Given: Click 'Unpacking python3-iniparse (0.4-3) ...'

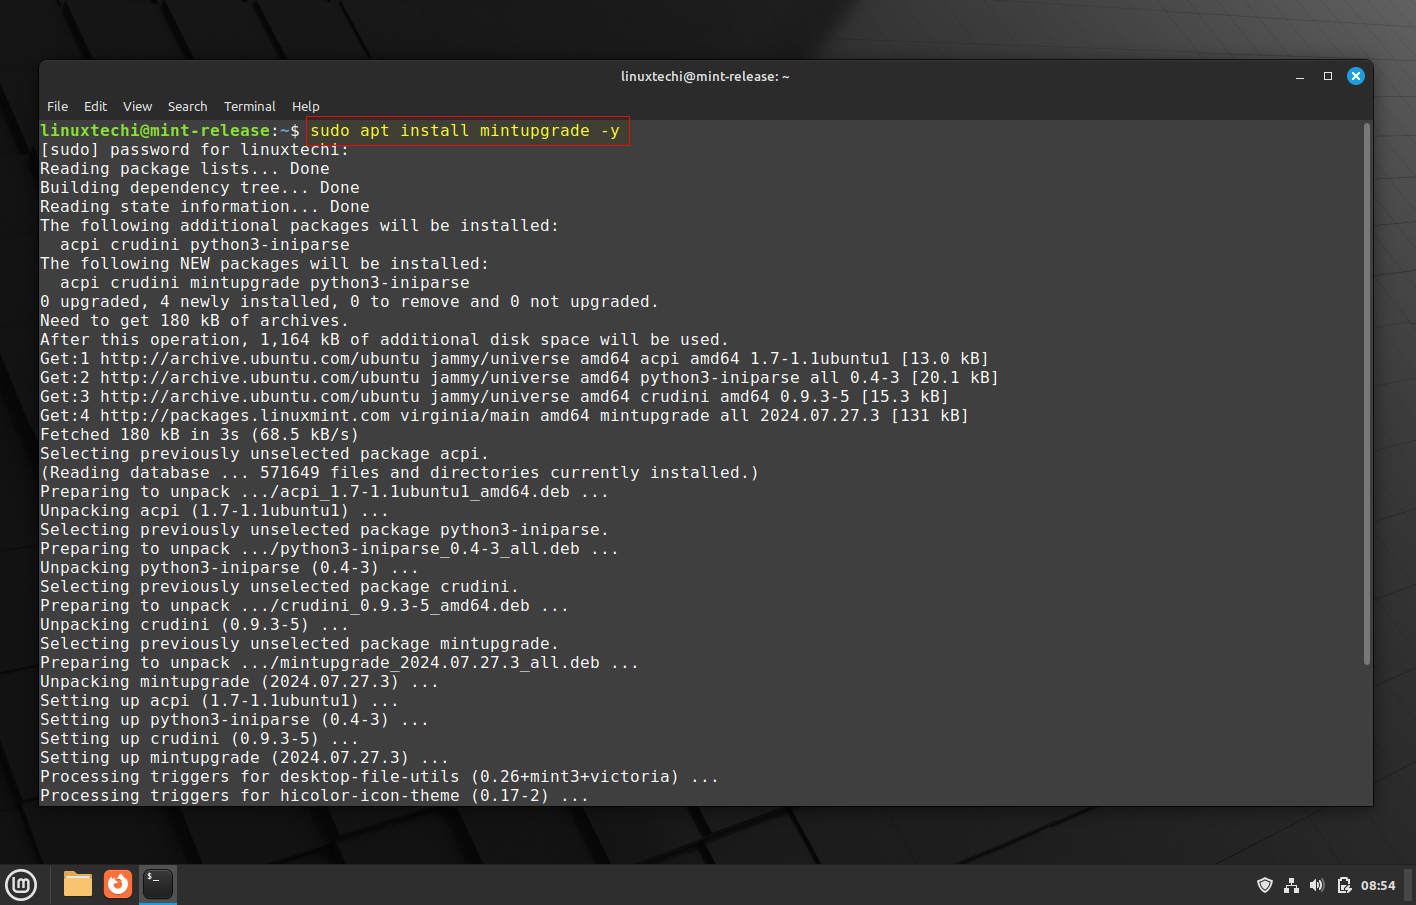Looking at the screenshot, I should 230,568.
